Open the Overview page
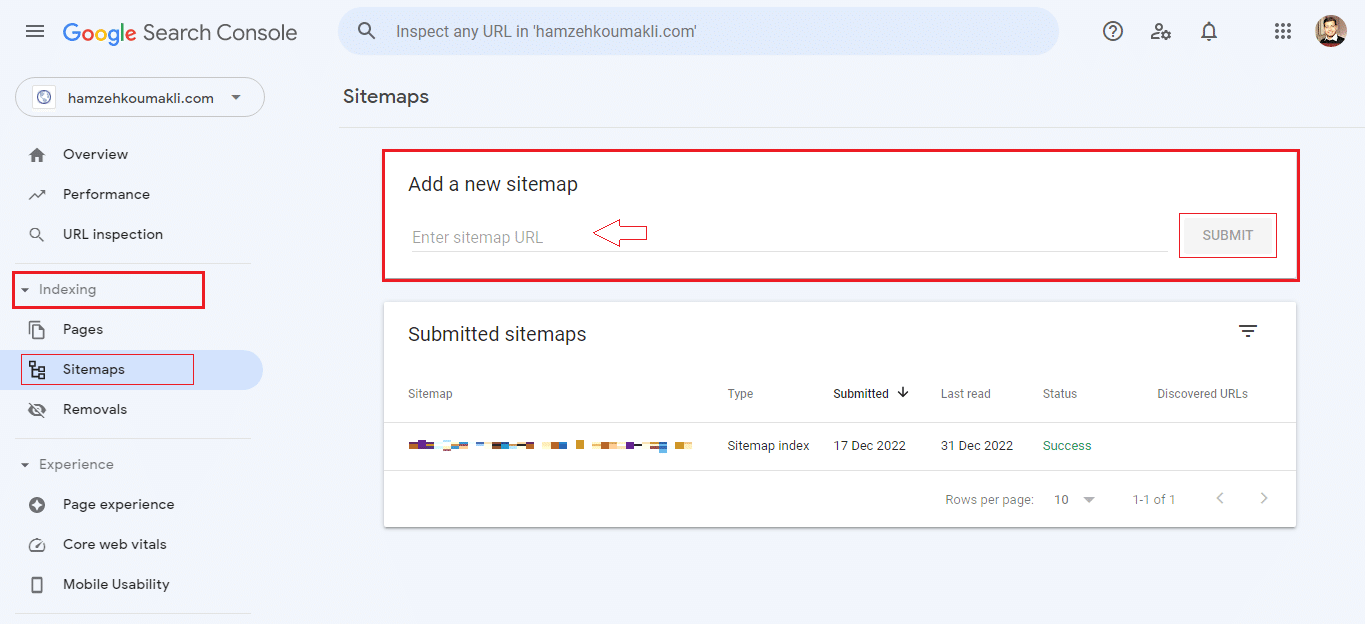Image resolution: width=1365 pixels, height=624 pixels. [95, 155]
